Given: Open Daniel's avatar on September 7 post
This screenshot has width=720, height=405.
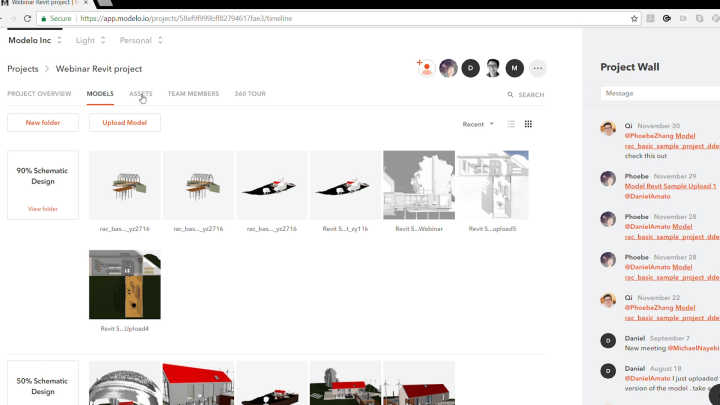Looking at the screenshot, I should coord(608,341).
